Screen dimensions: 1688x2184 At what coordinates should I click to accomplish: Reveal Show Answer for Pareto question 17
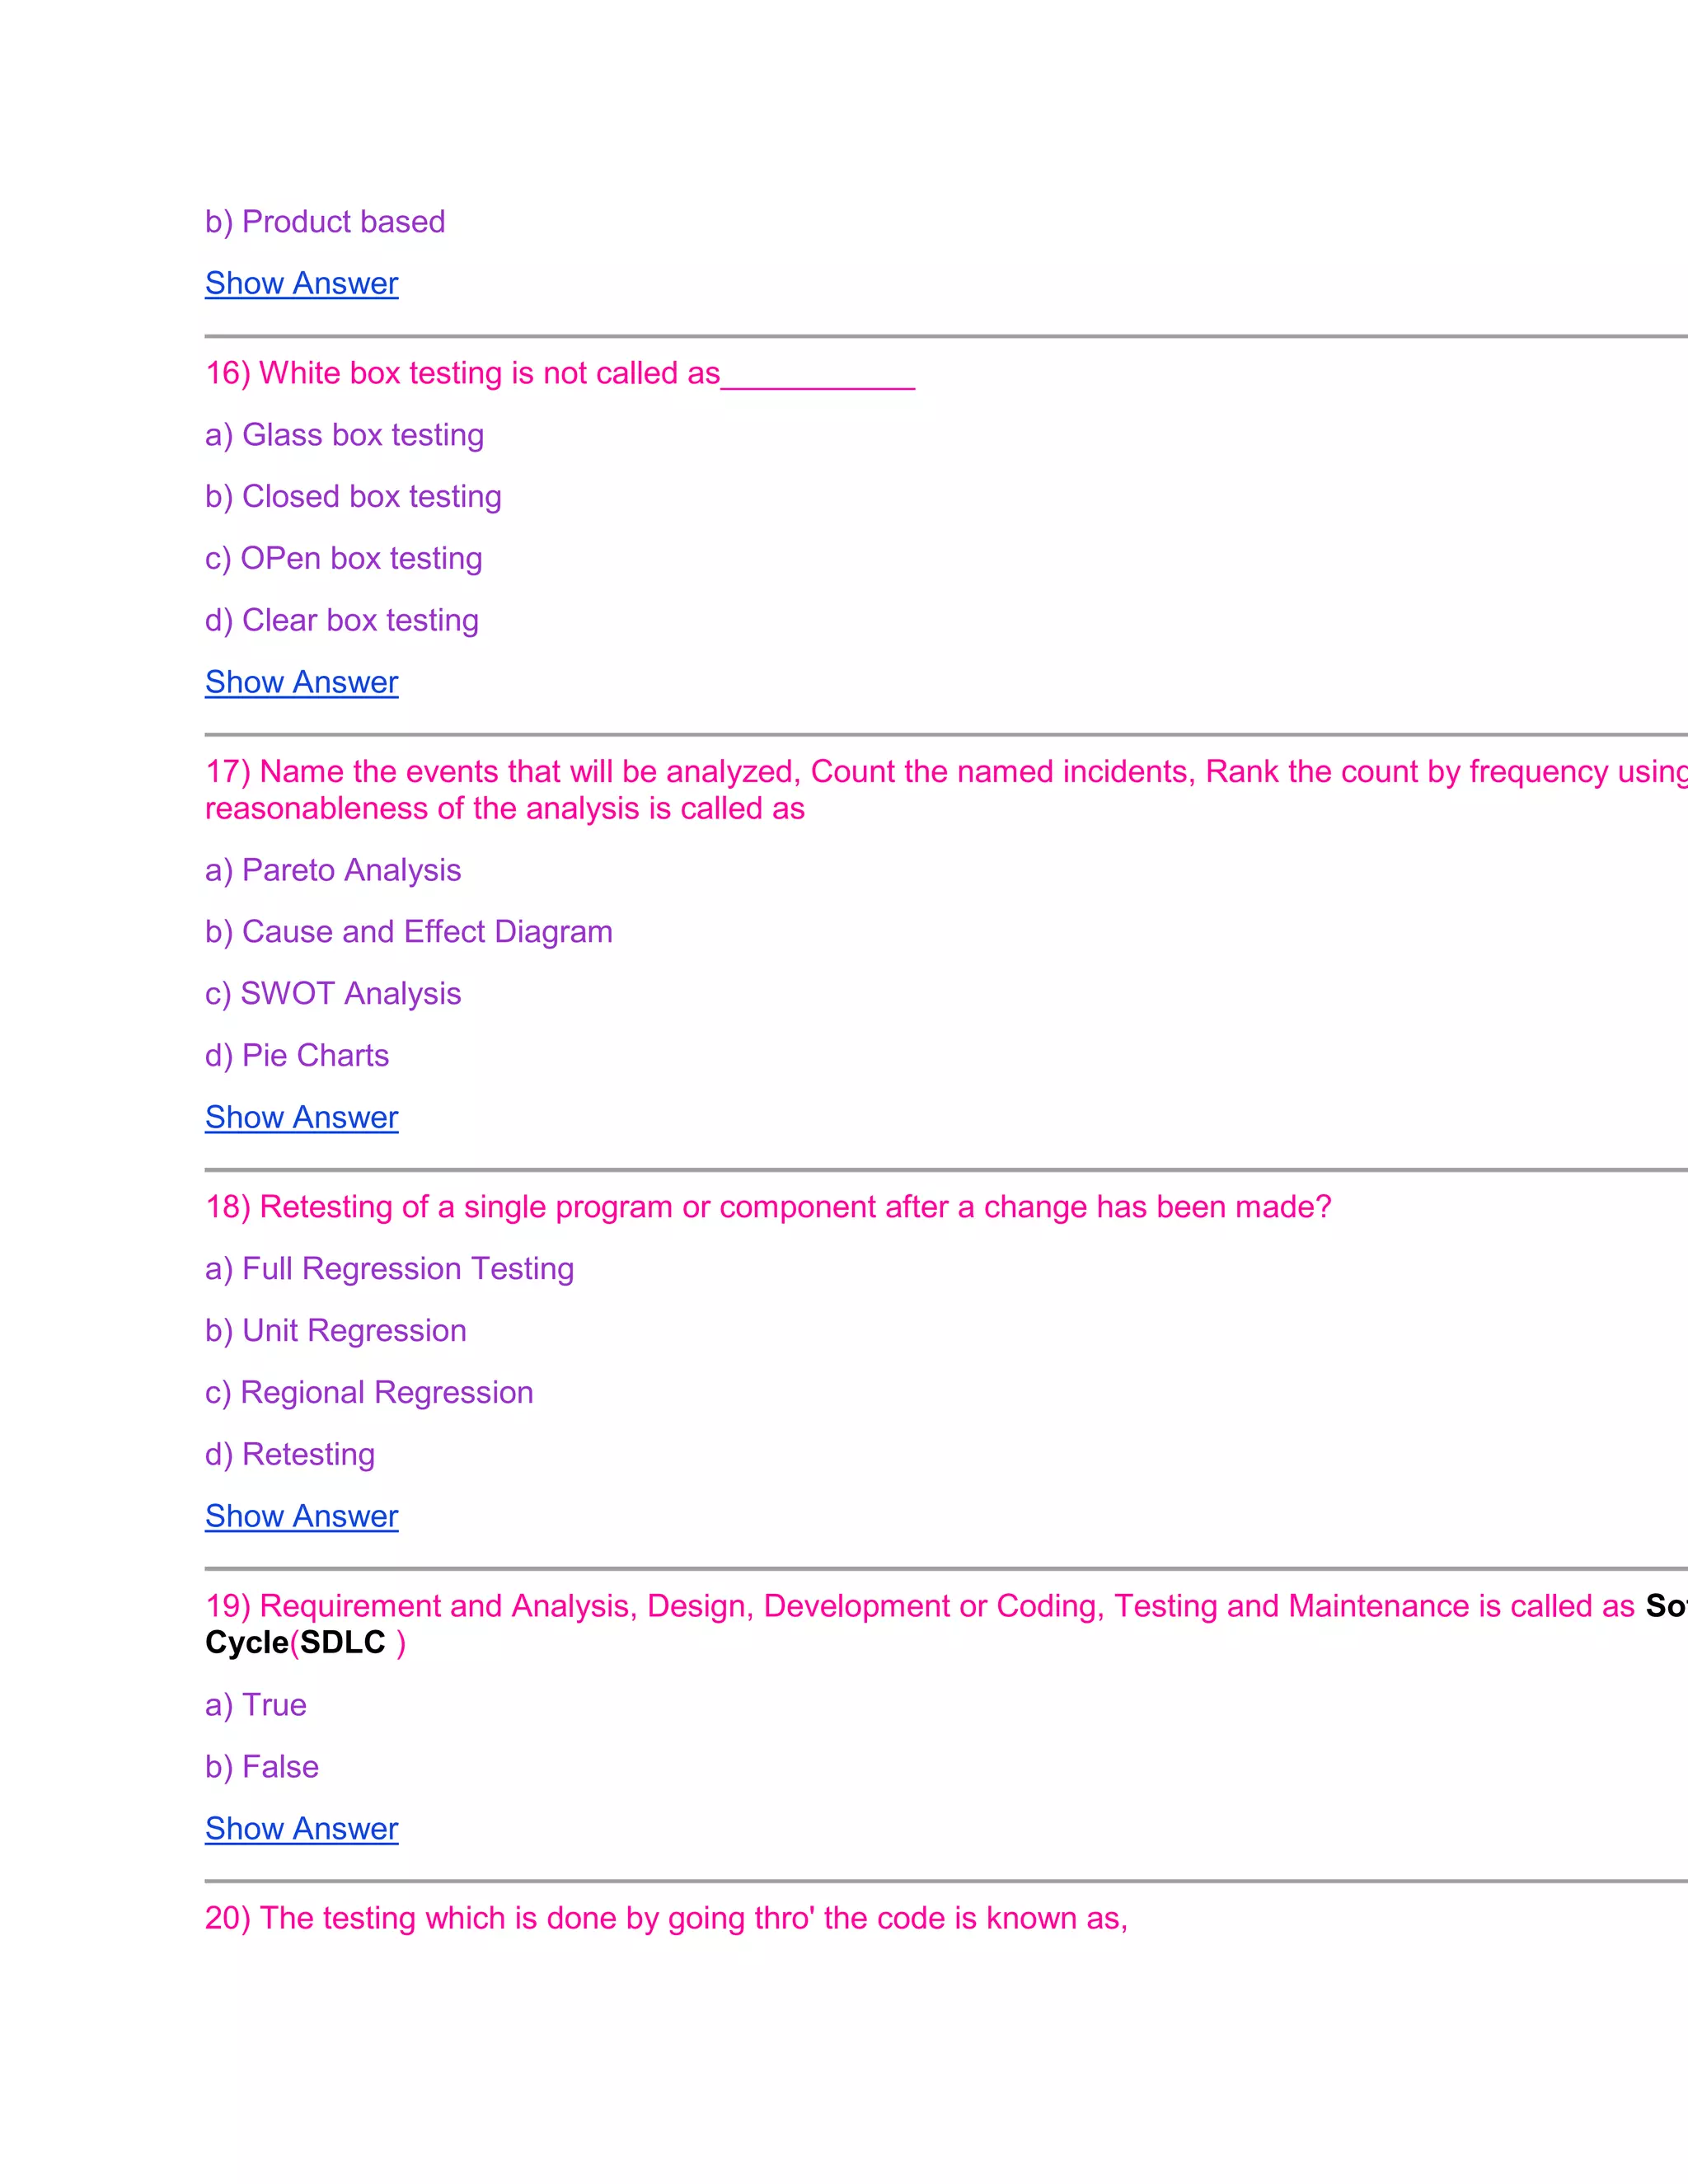(301, 1117)
